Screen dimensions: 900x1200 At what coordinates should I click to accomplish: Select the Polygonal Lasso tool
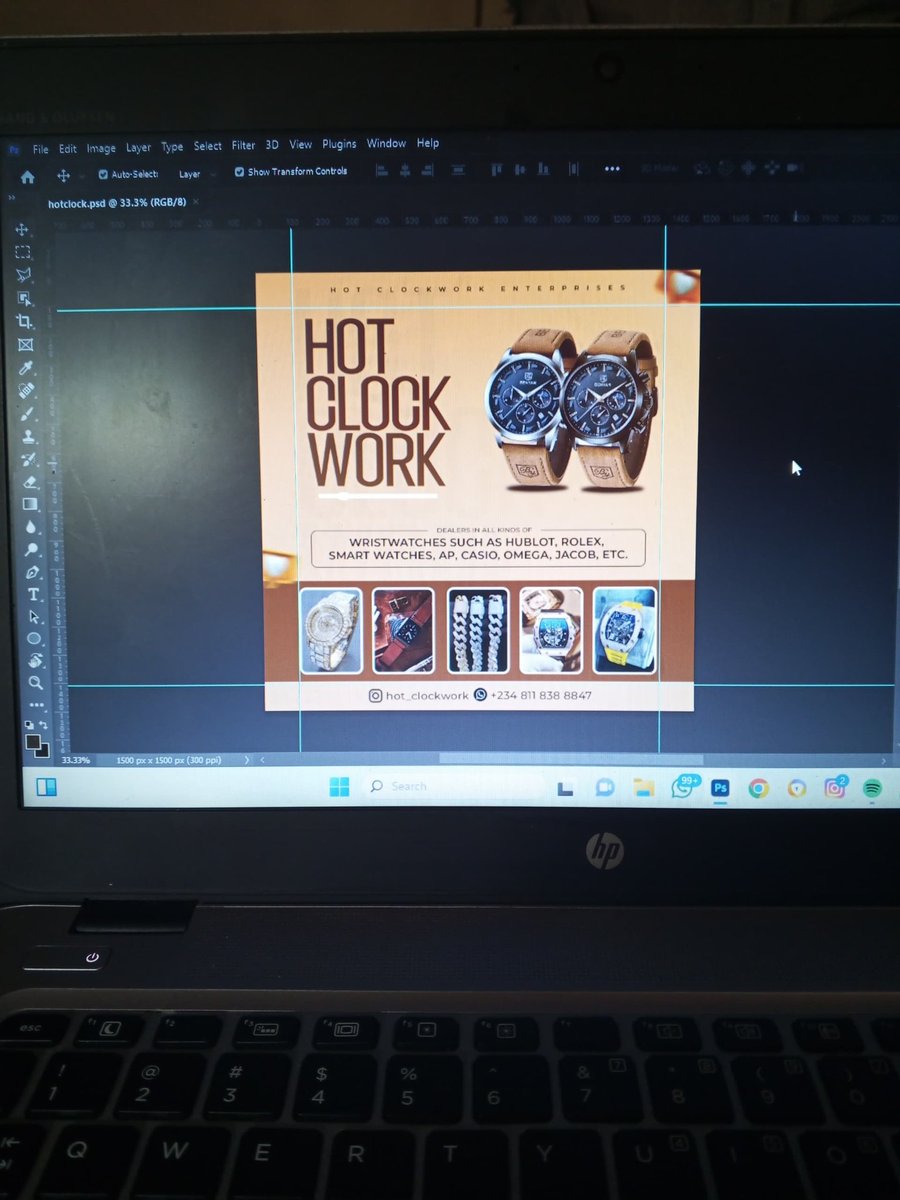click(23, 275)
